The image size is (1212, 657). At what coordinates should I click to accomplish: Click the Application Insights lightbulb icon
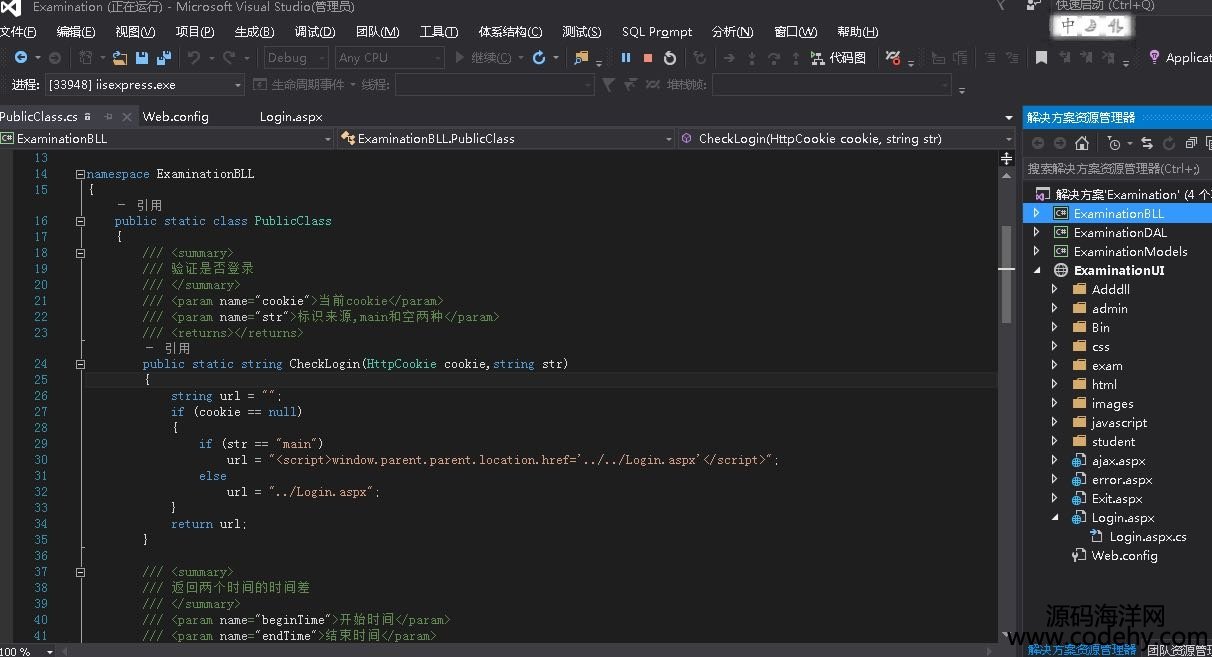[x=1154, y=58]
